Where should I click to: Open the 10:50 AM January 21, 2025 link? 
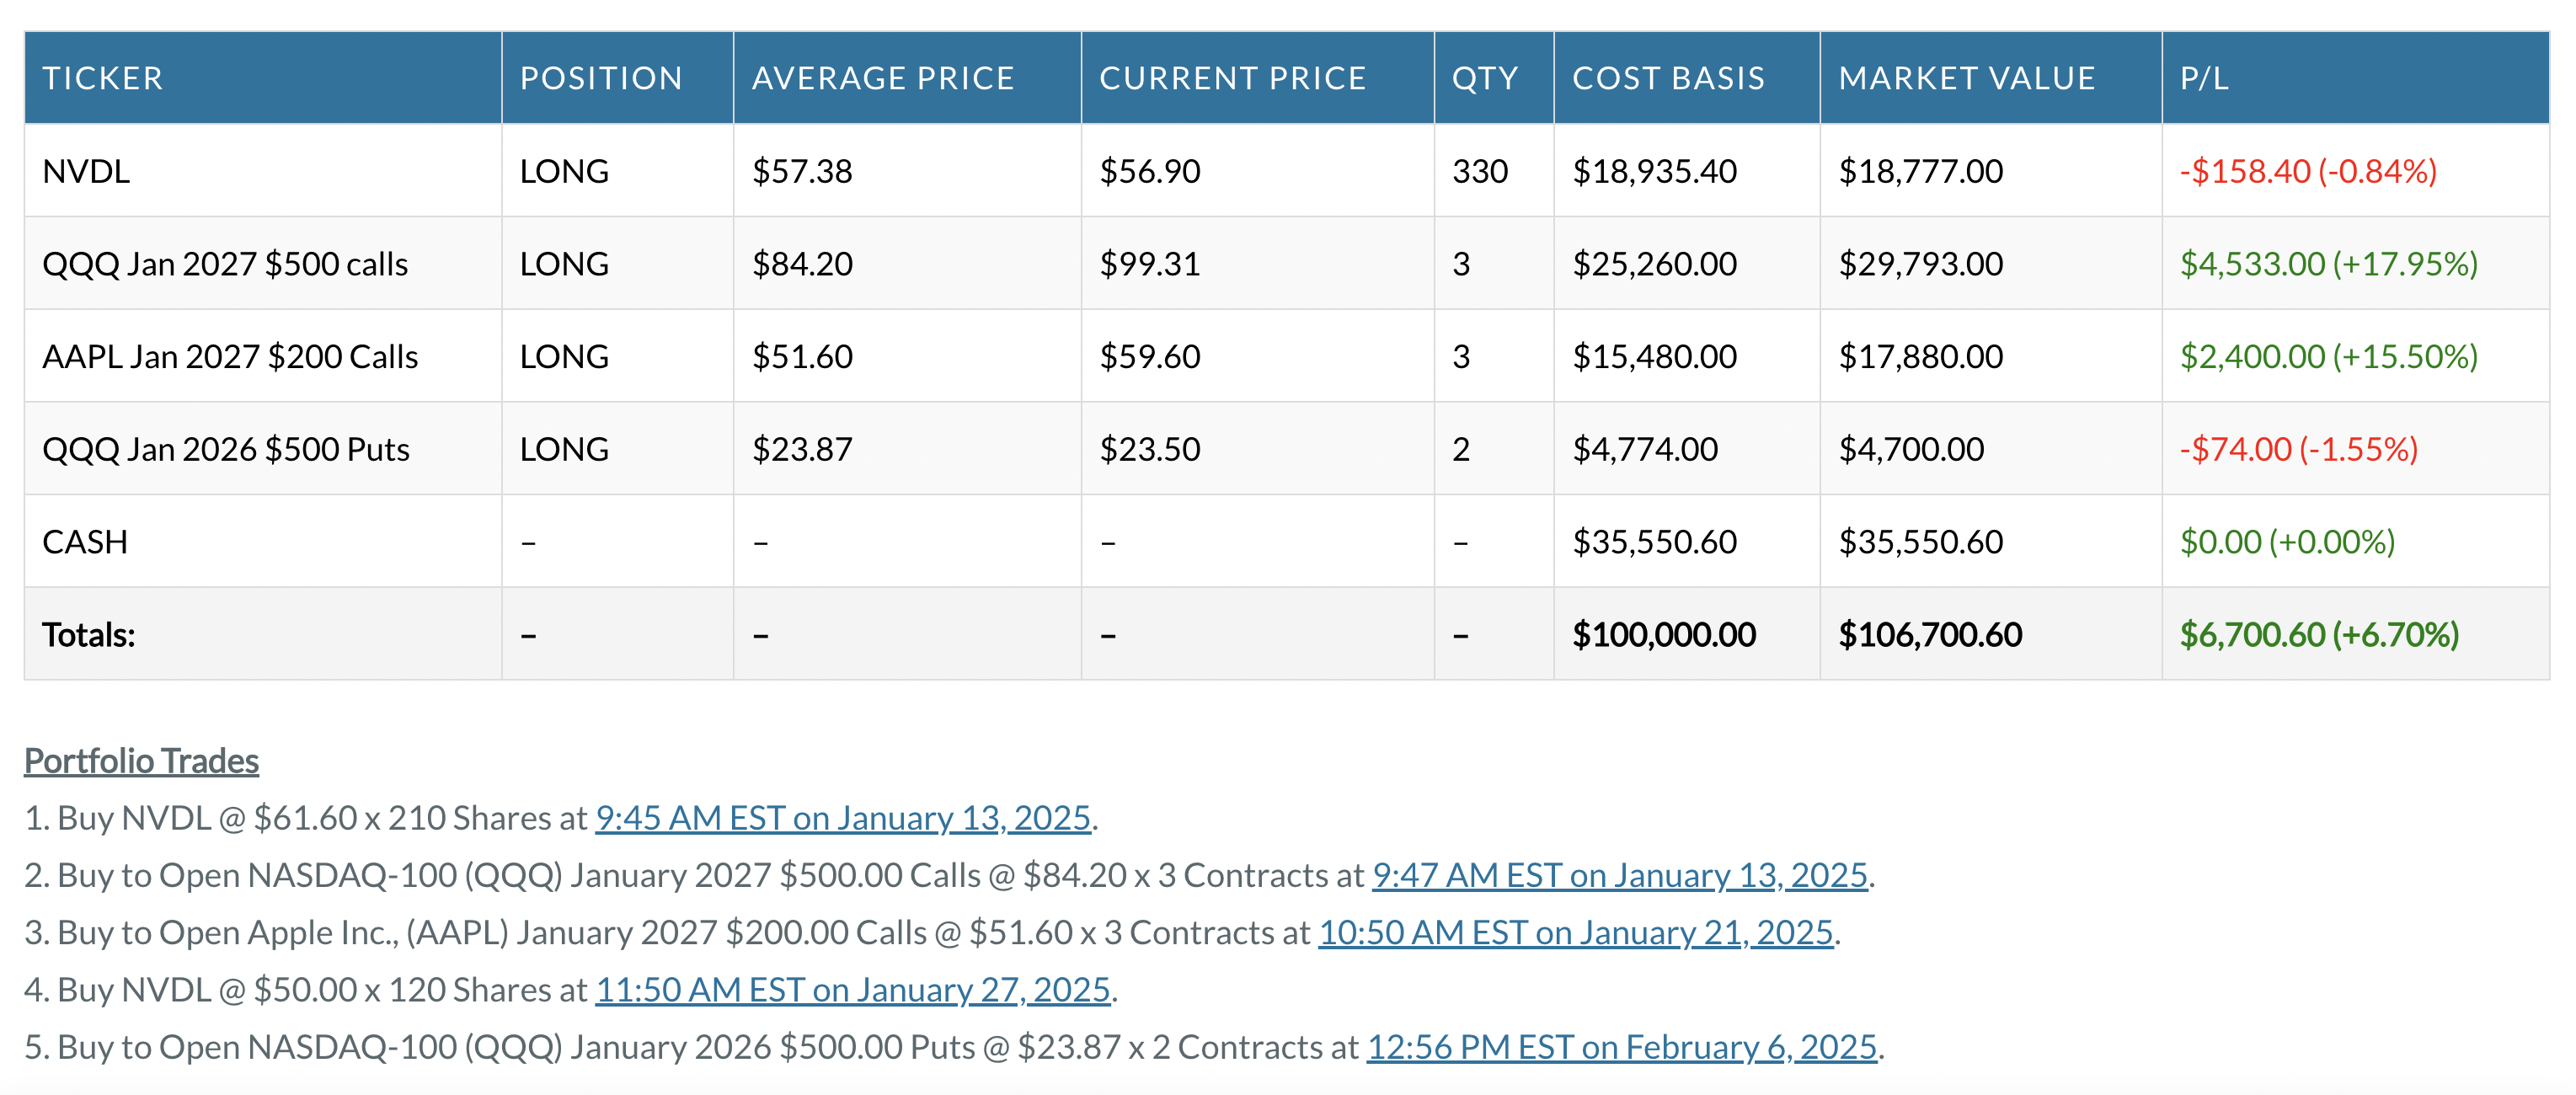[x=1575, y=932]
